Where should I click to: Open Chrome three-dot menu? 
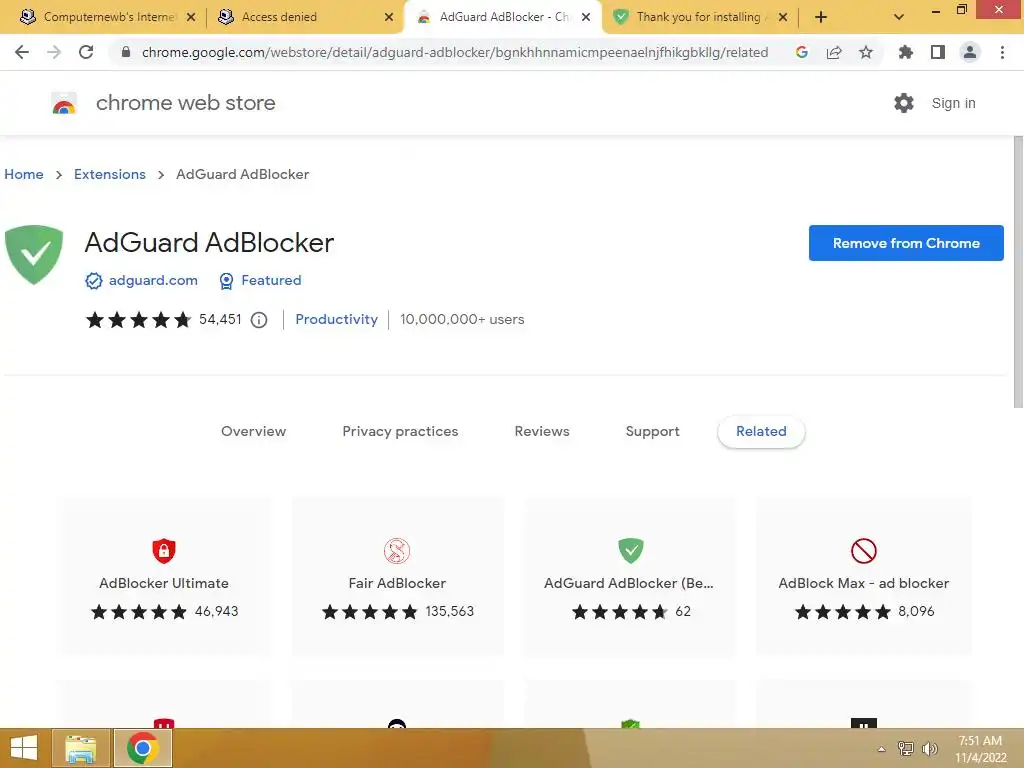1002,52
